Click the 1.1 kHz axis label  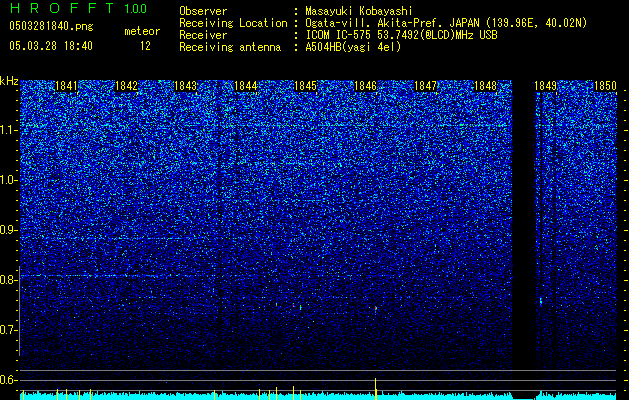point(8,130)
